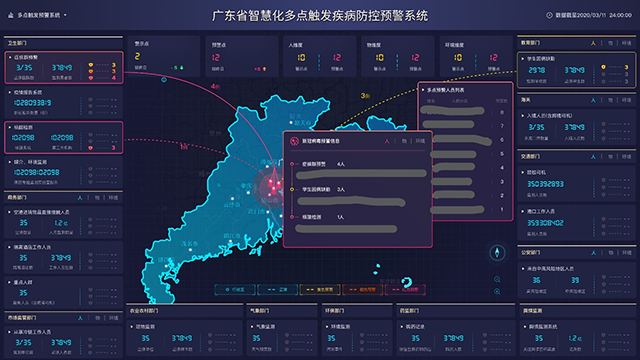640x360 pixels.
Task: Select 物 tab in 海关 section header
Action: pos(610,100)
